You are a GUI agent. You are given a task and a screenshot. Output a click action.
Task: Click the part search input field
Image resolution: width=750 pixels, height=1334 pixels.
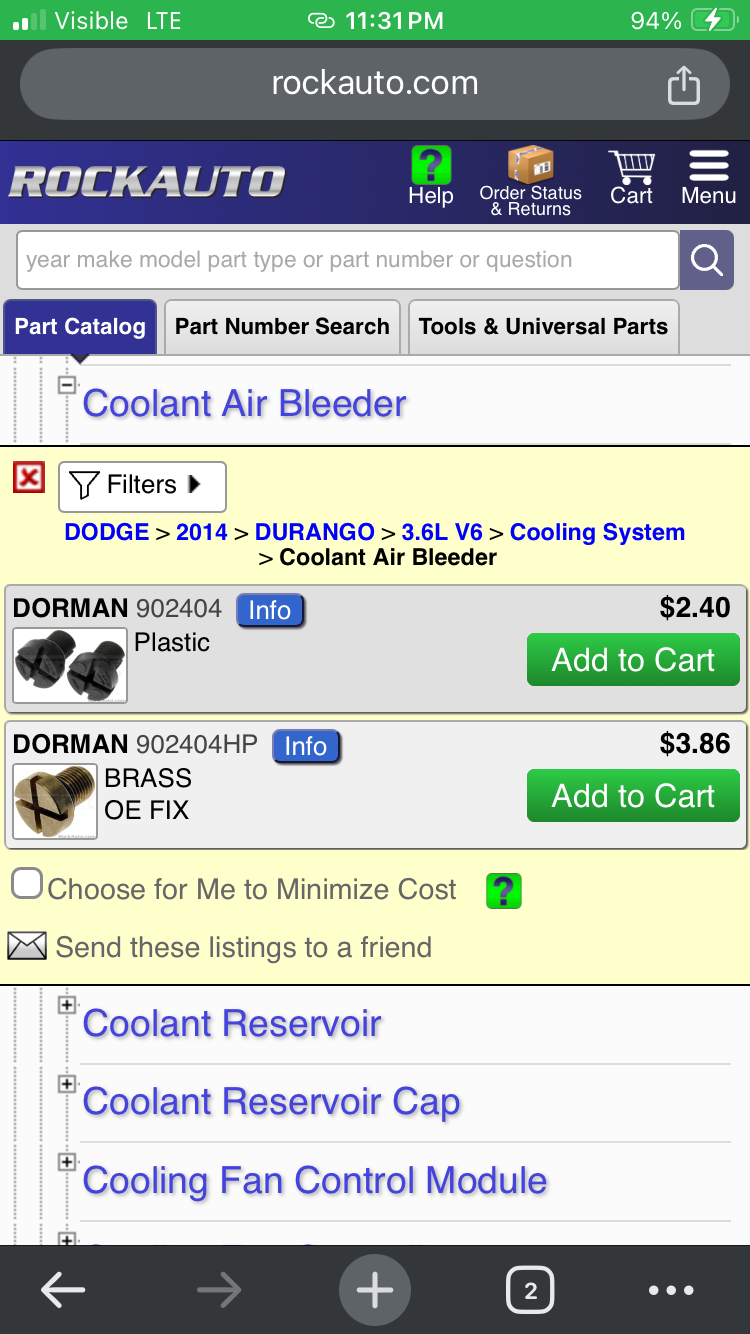pos(348,260)
